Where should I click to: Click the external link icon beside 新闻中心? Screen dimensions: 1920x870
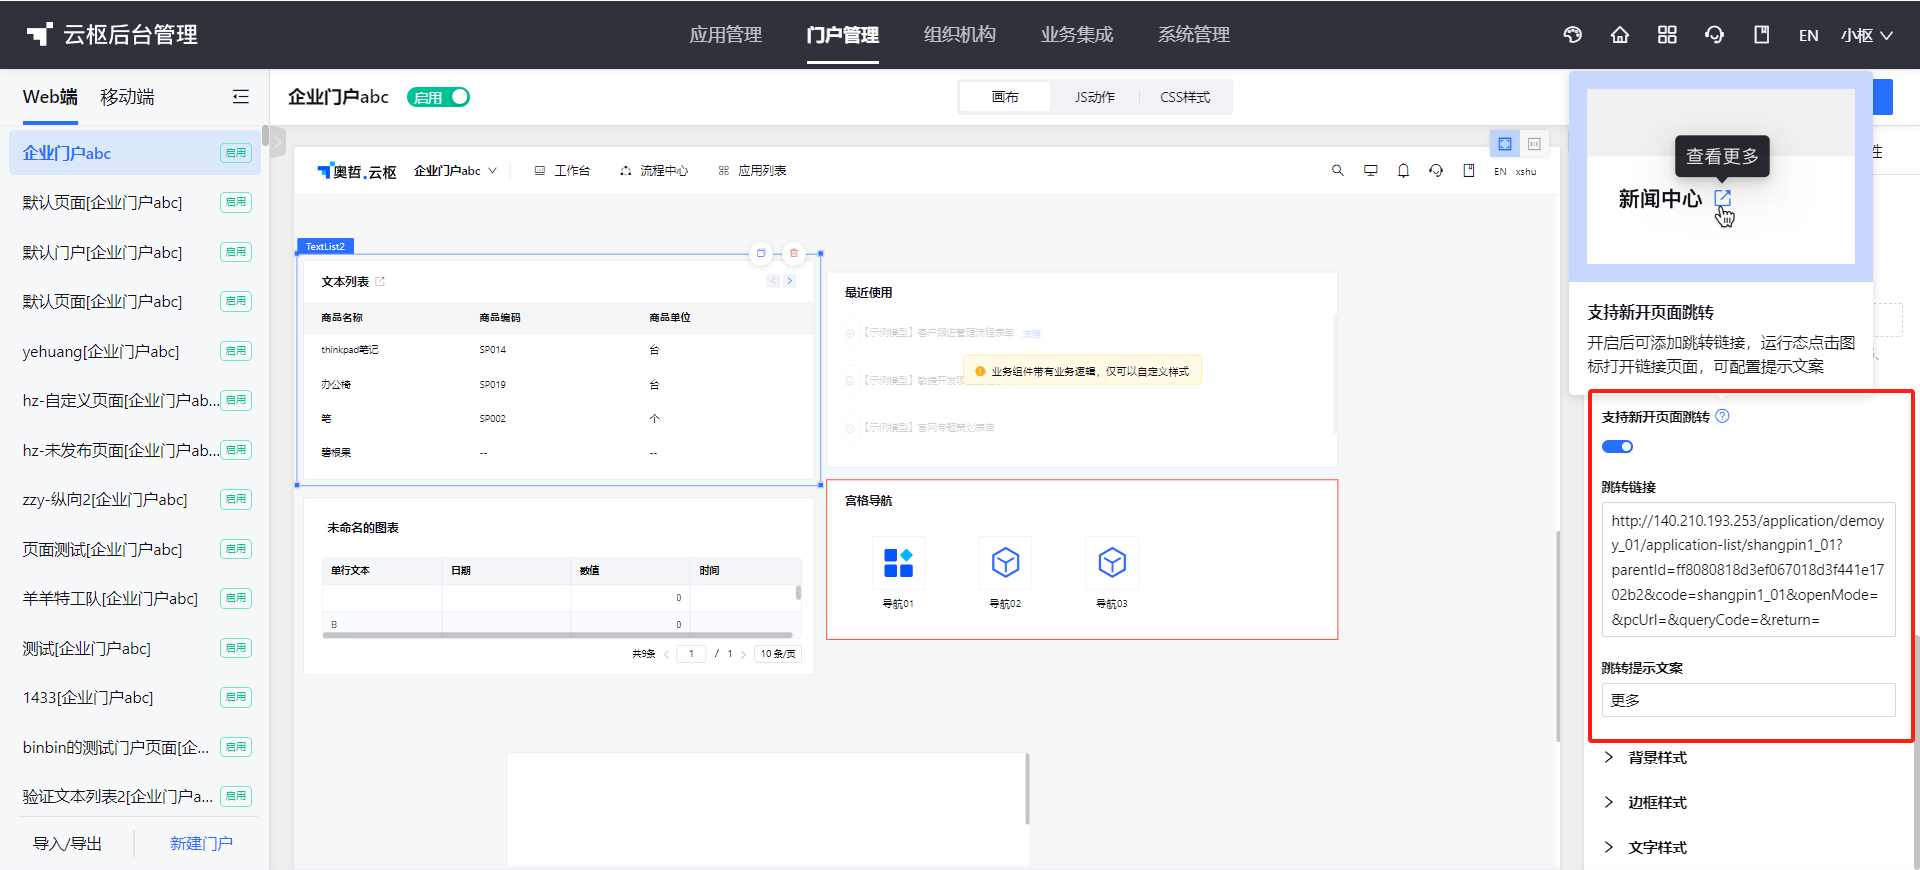coord(1722,198)
